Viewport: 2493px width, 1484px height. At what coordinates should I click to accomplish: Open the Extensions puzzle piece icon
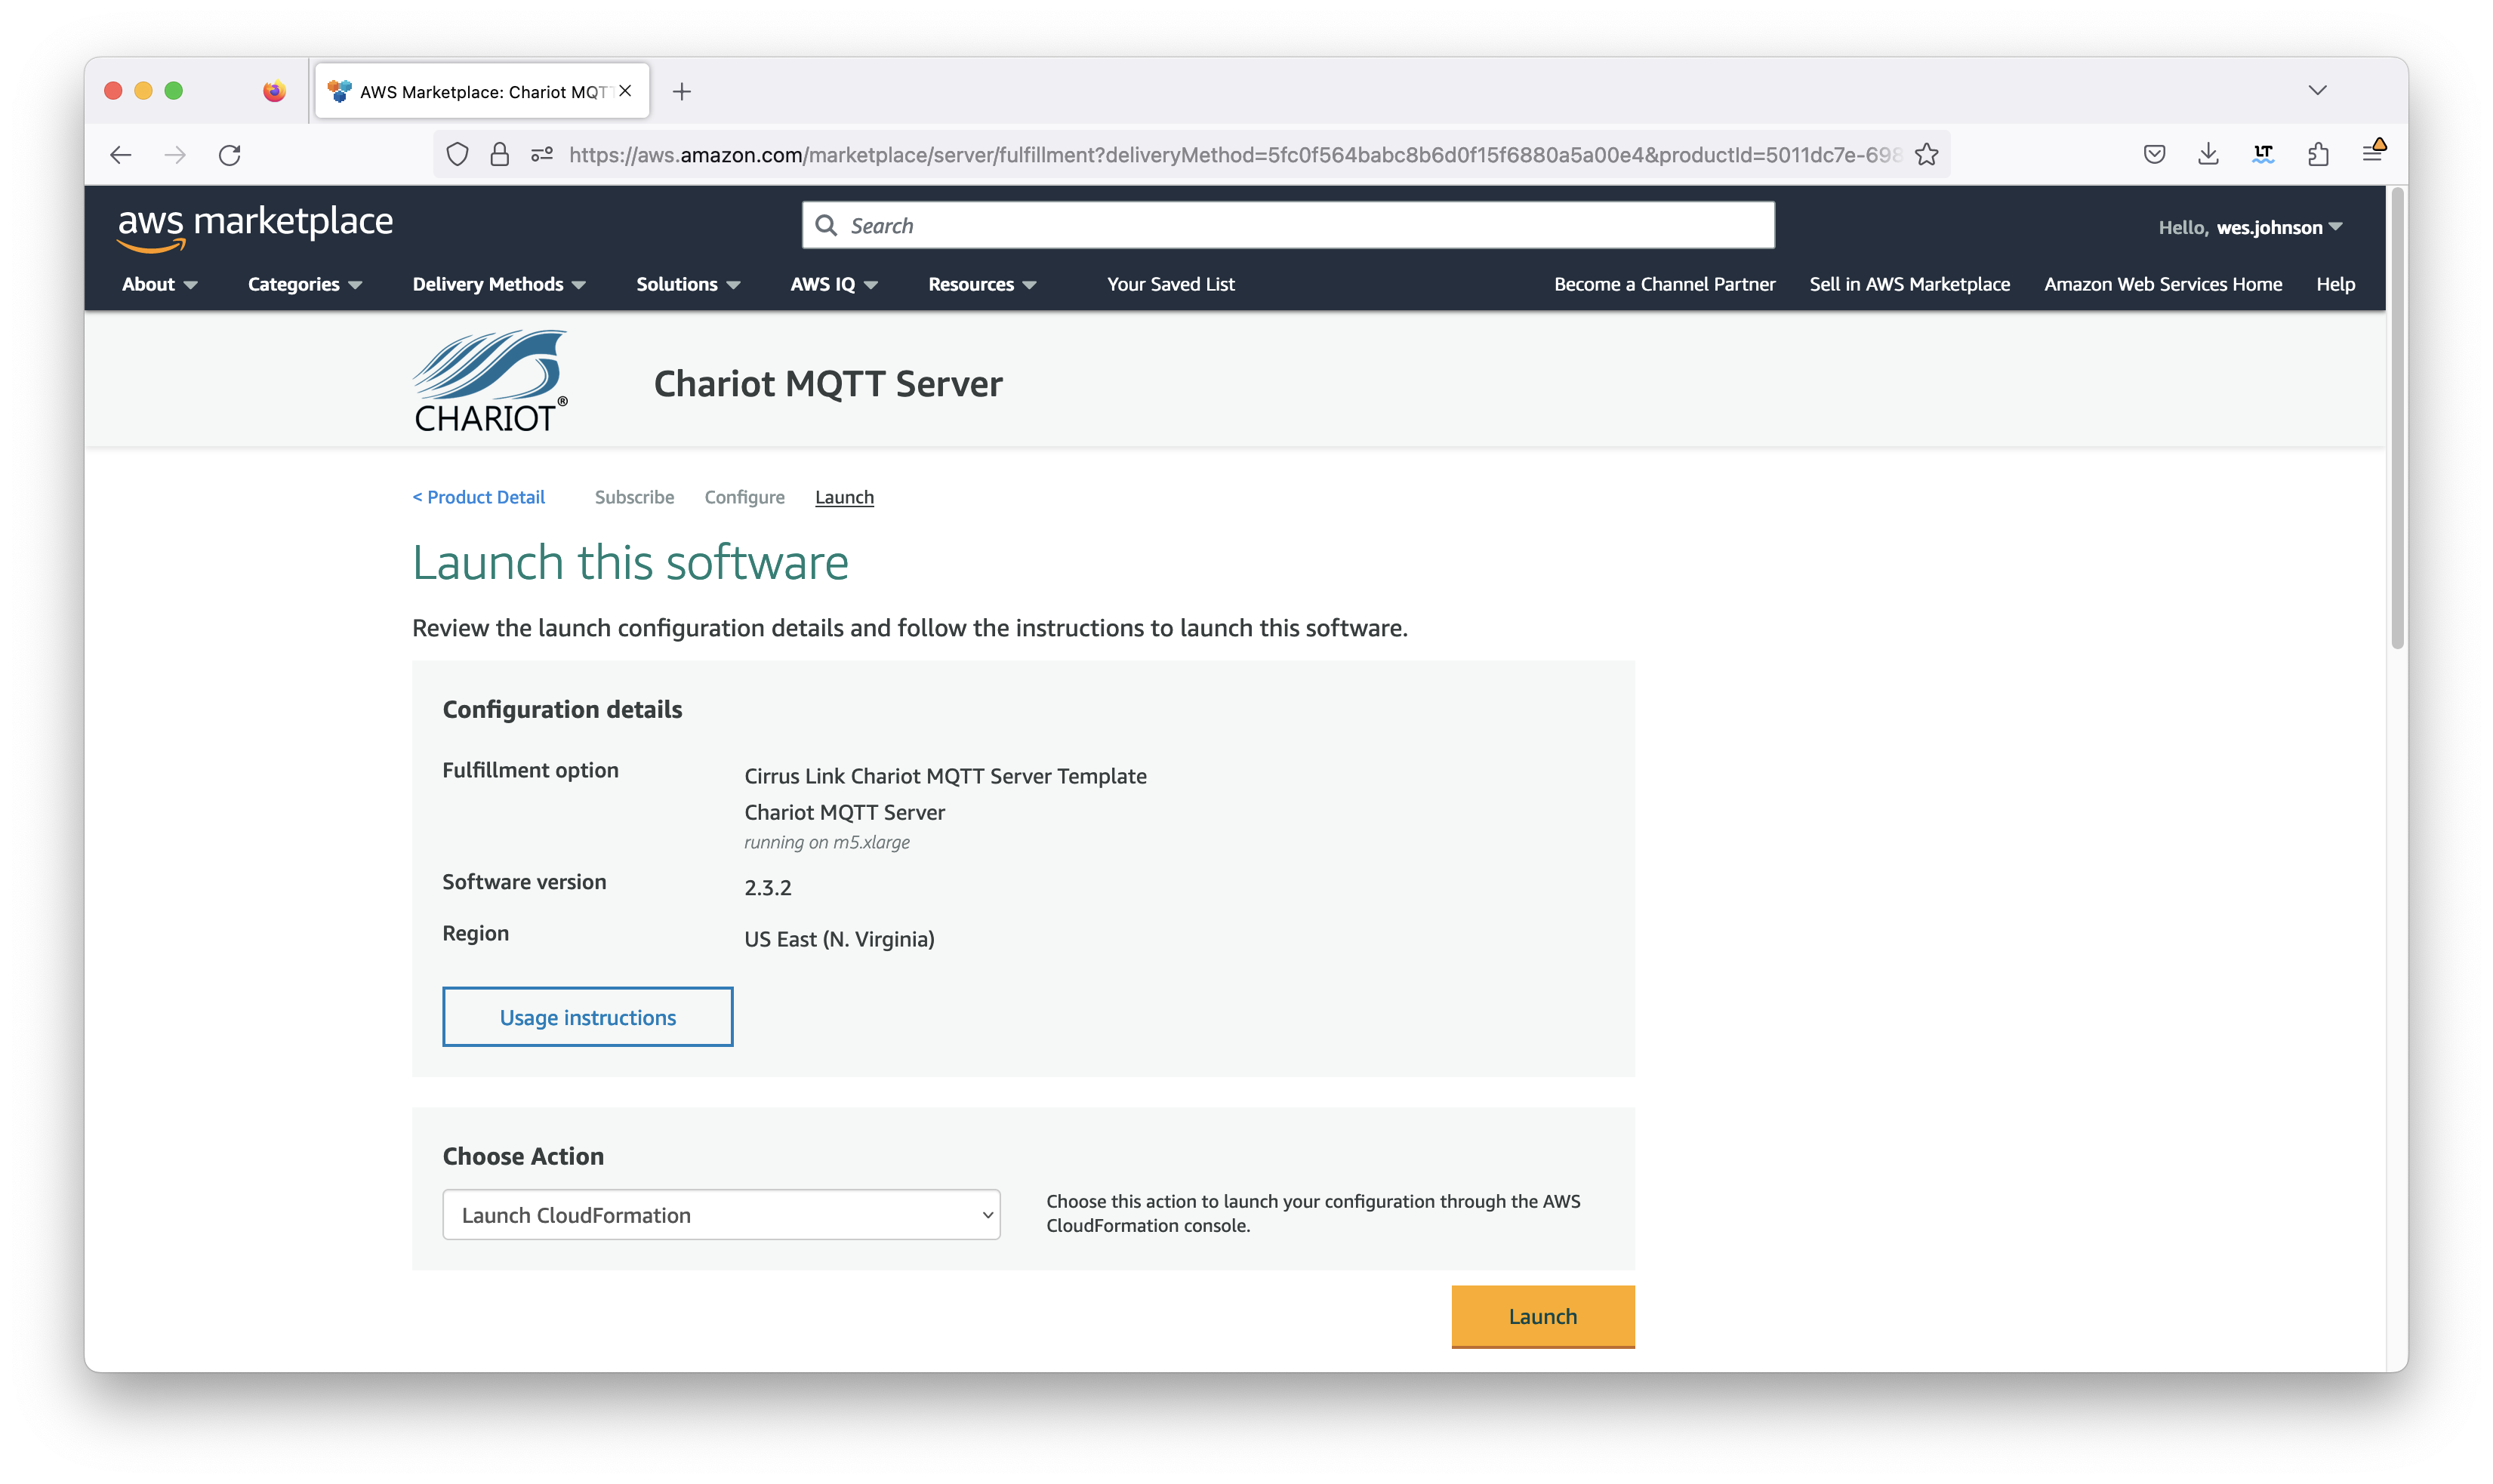tap(2319, 154)
